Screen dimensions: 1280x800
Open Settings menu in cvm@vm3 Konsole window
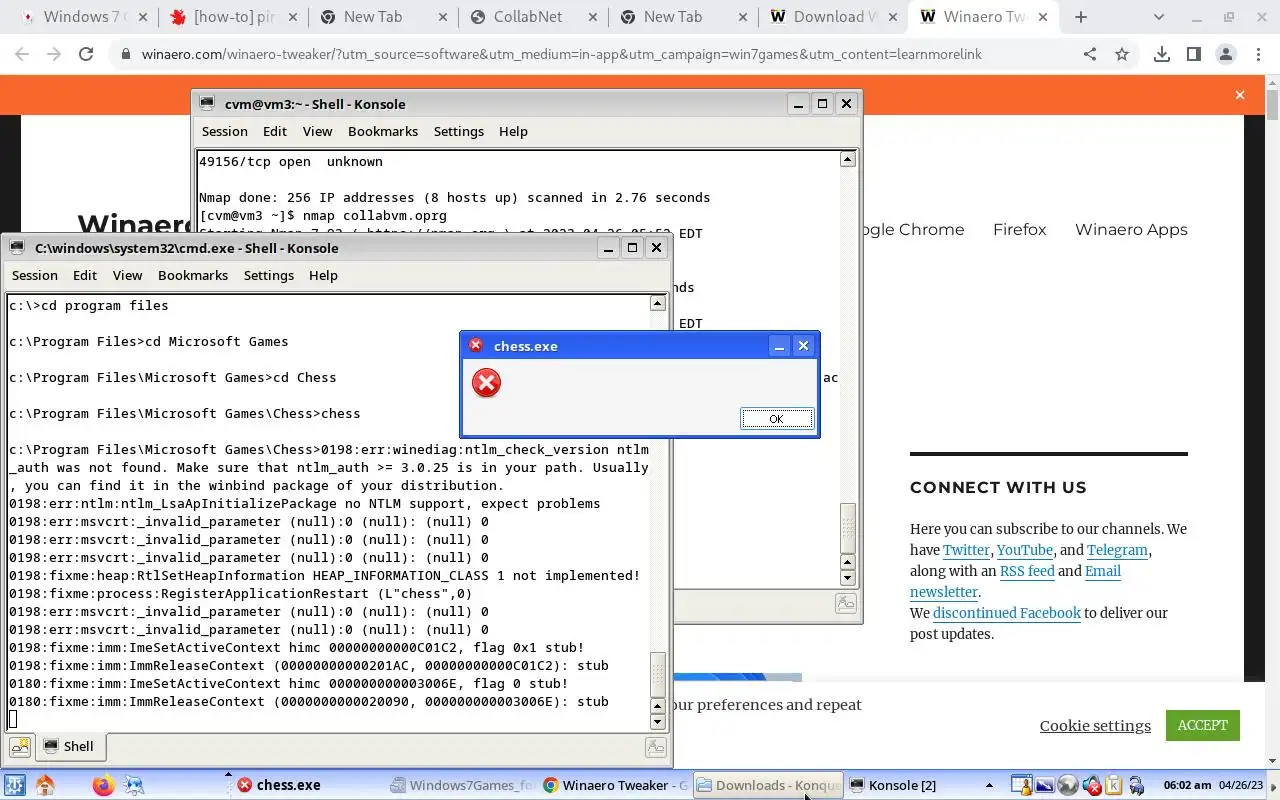[459, 131]
